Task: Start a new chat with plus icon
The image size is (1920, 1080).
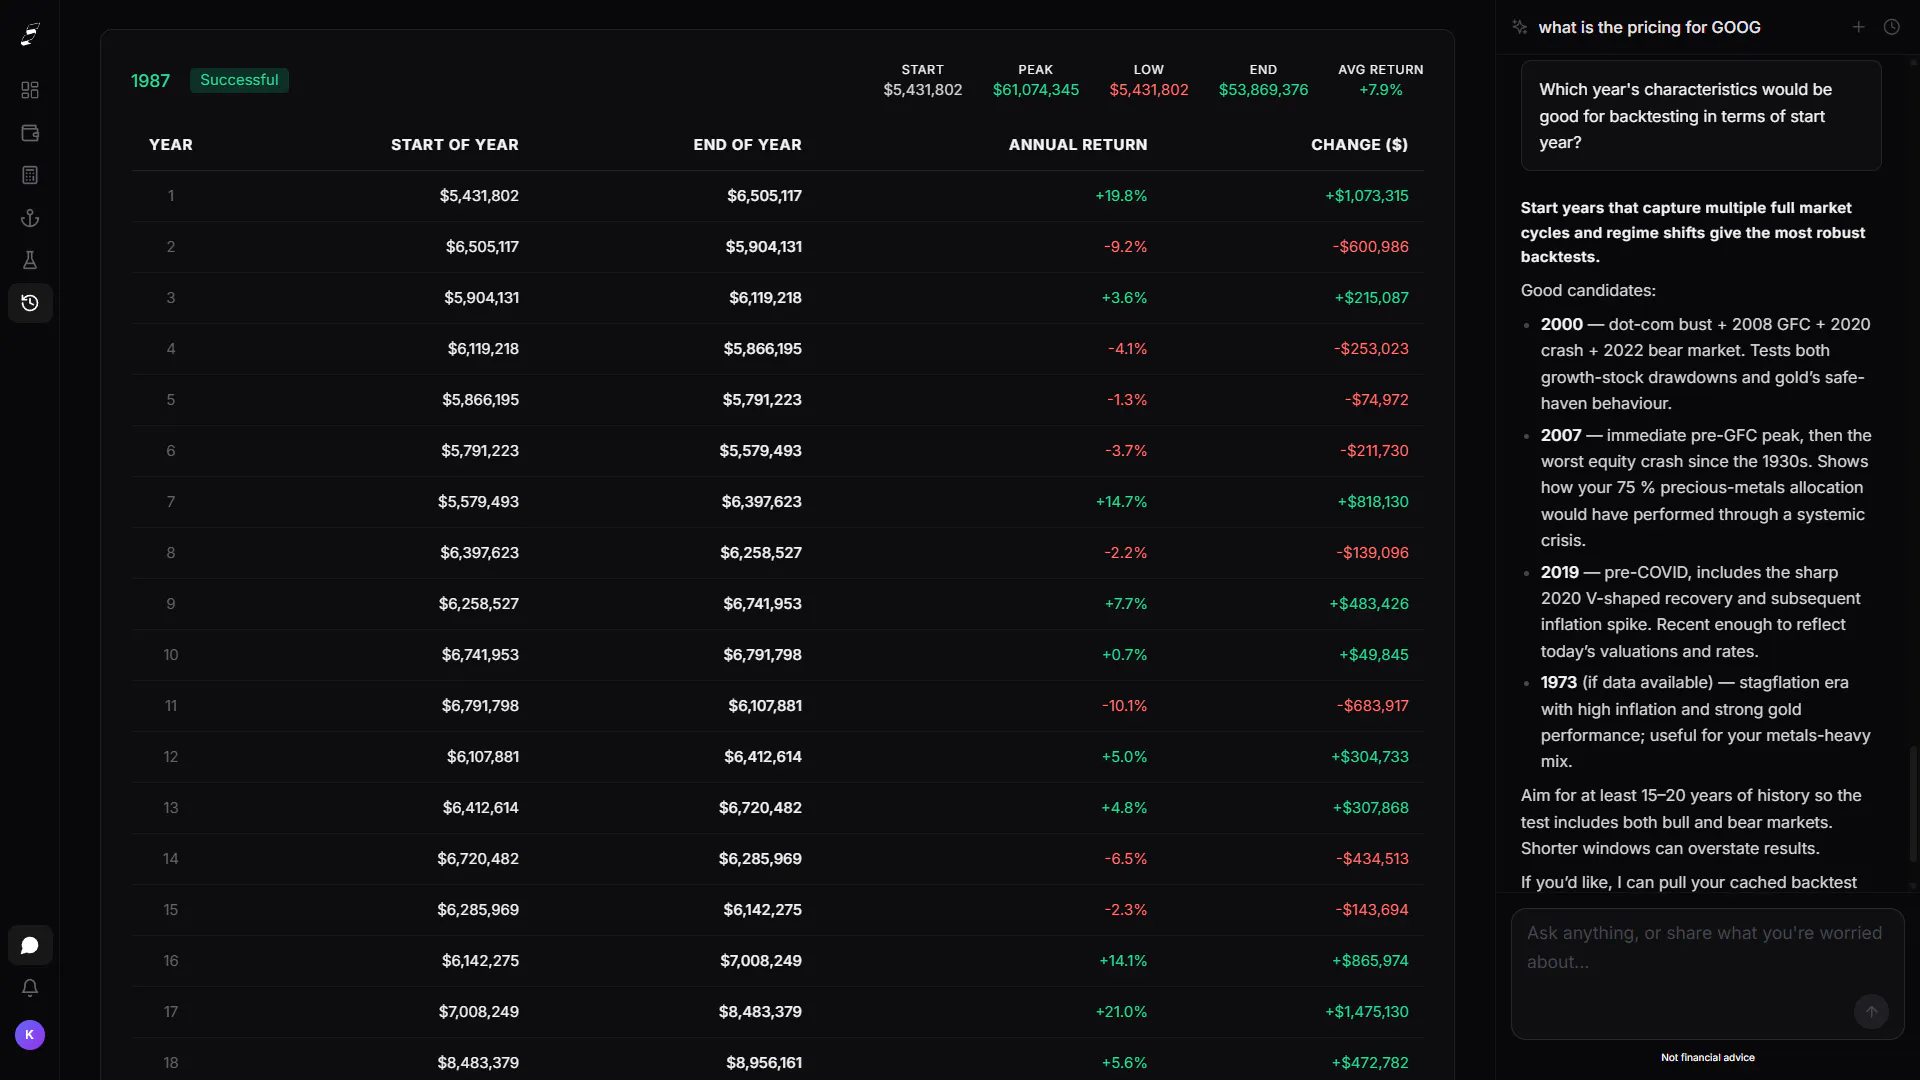Action: coord(1858,27)
